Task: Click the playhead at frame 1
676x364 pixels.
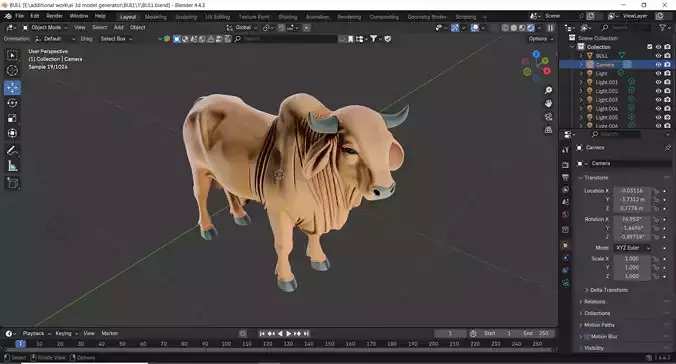Action: (x=20, y=344)
